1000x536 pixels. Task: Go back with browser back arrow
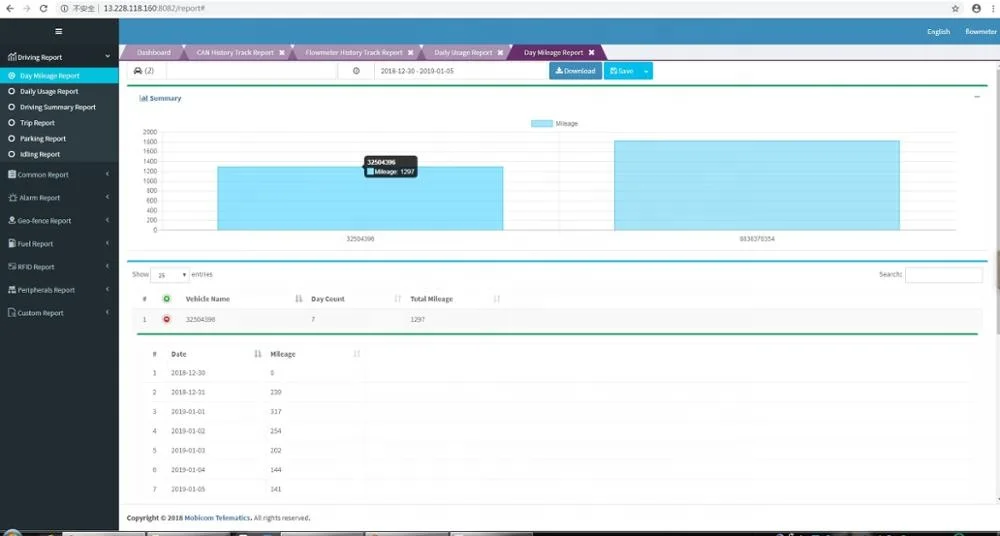coord(10,8)
